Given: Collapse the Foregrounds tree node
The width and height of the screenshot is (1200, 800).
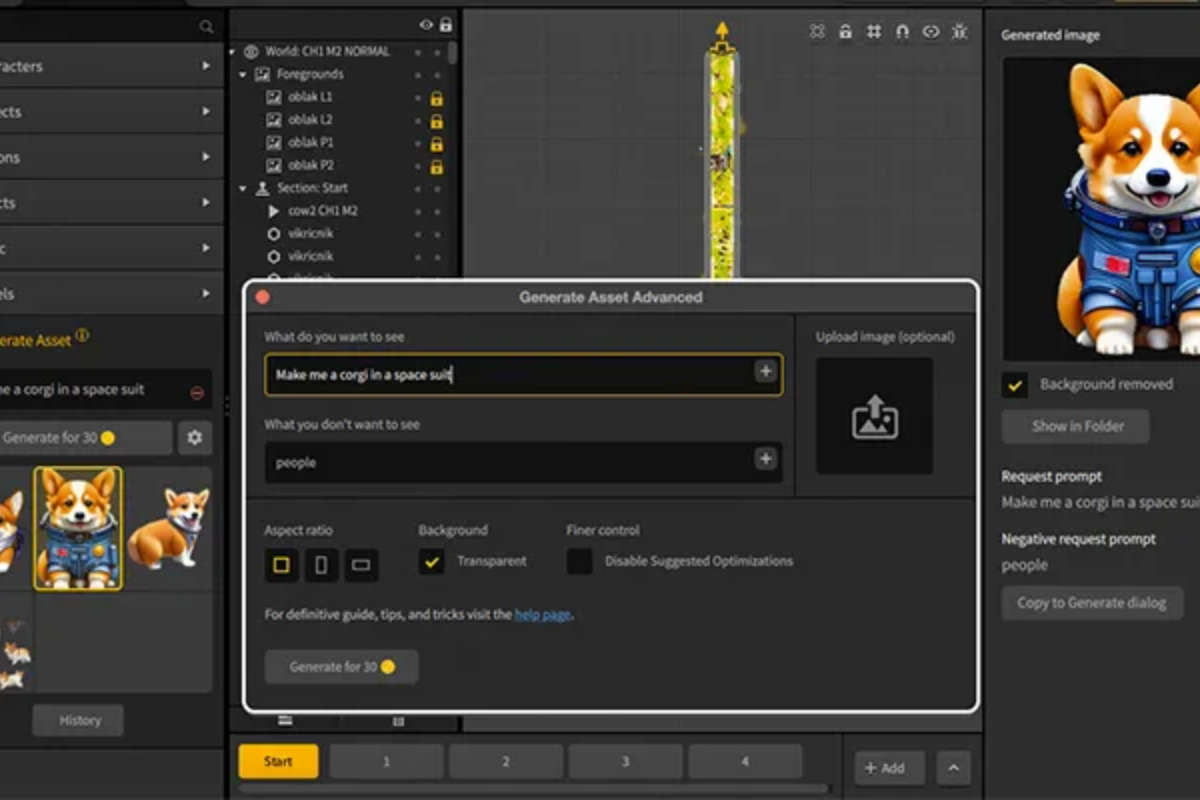Looking at the screenshot, I should click(243, 74).
